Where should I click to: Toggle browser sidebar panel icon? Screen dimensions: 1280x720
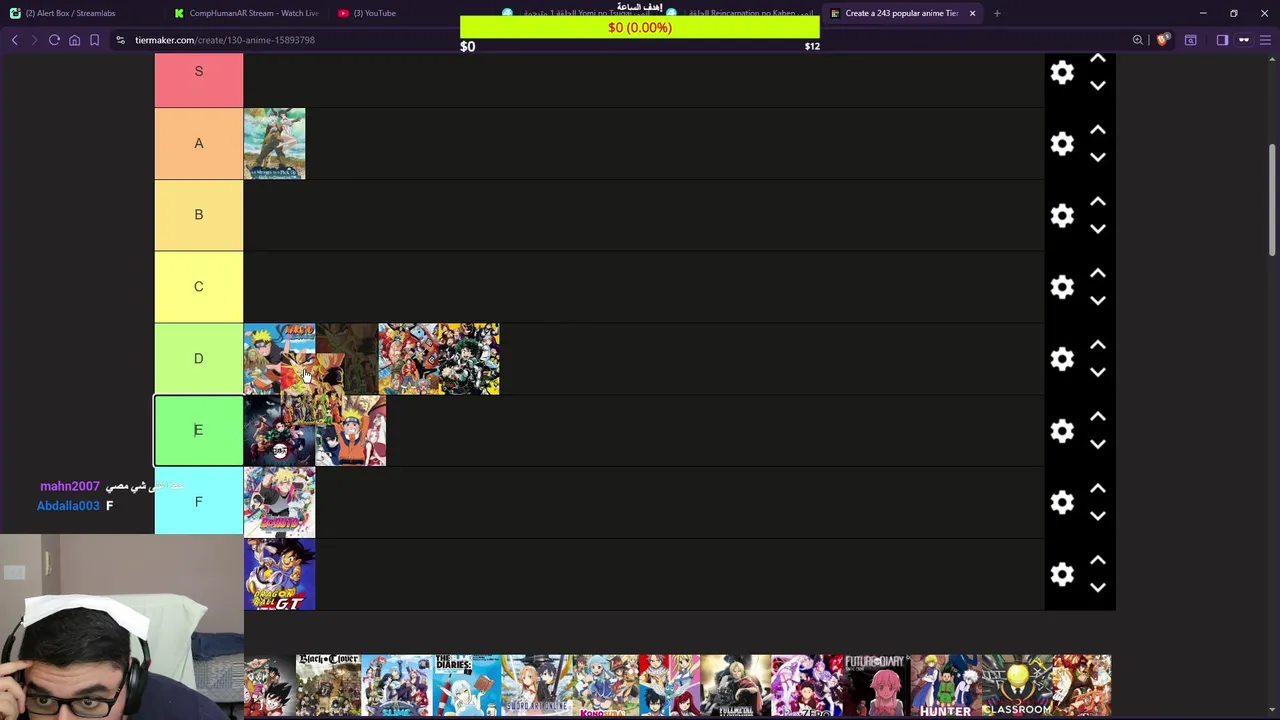[x=1222, y=40]
